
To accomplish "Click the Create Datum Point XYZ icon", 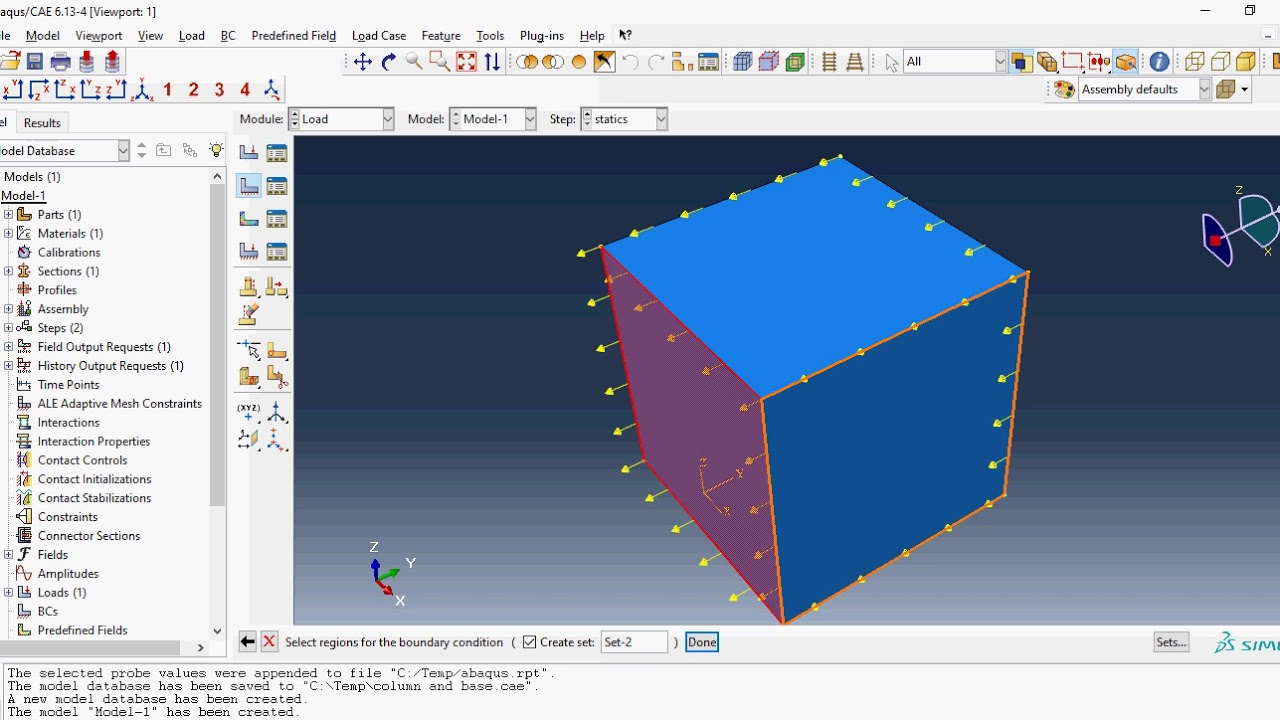I will [249, 412].
